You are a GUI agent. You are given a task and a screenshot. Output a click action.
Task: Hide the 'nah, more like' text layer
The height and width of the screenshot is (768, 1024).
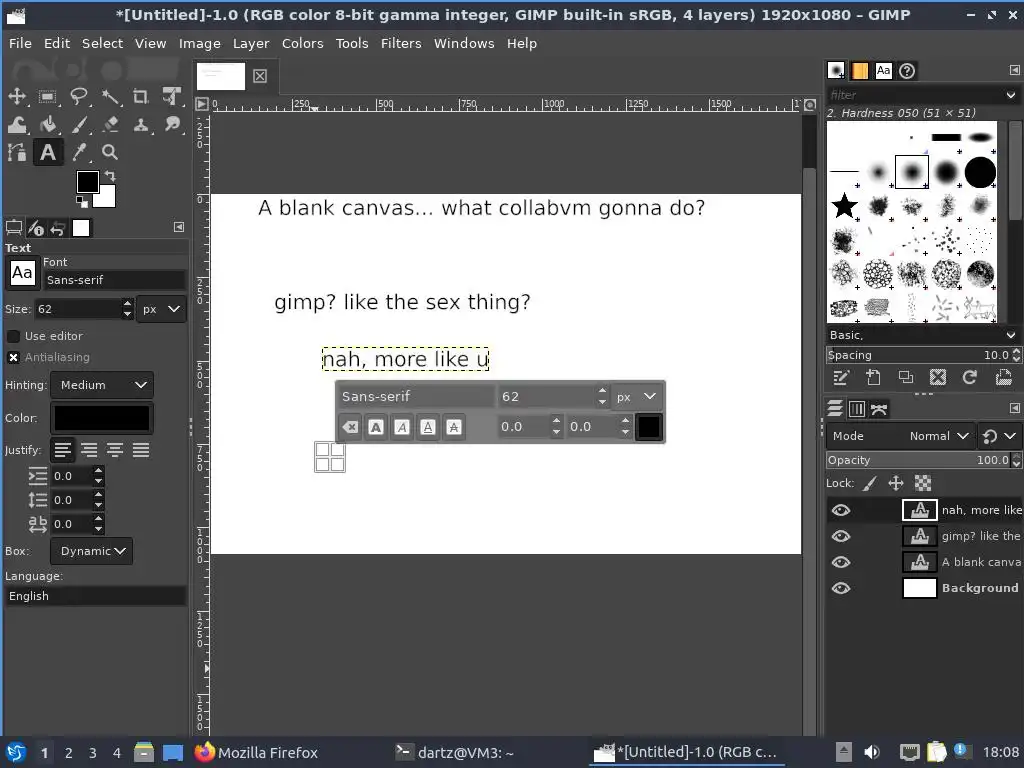840,510
